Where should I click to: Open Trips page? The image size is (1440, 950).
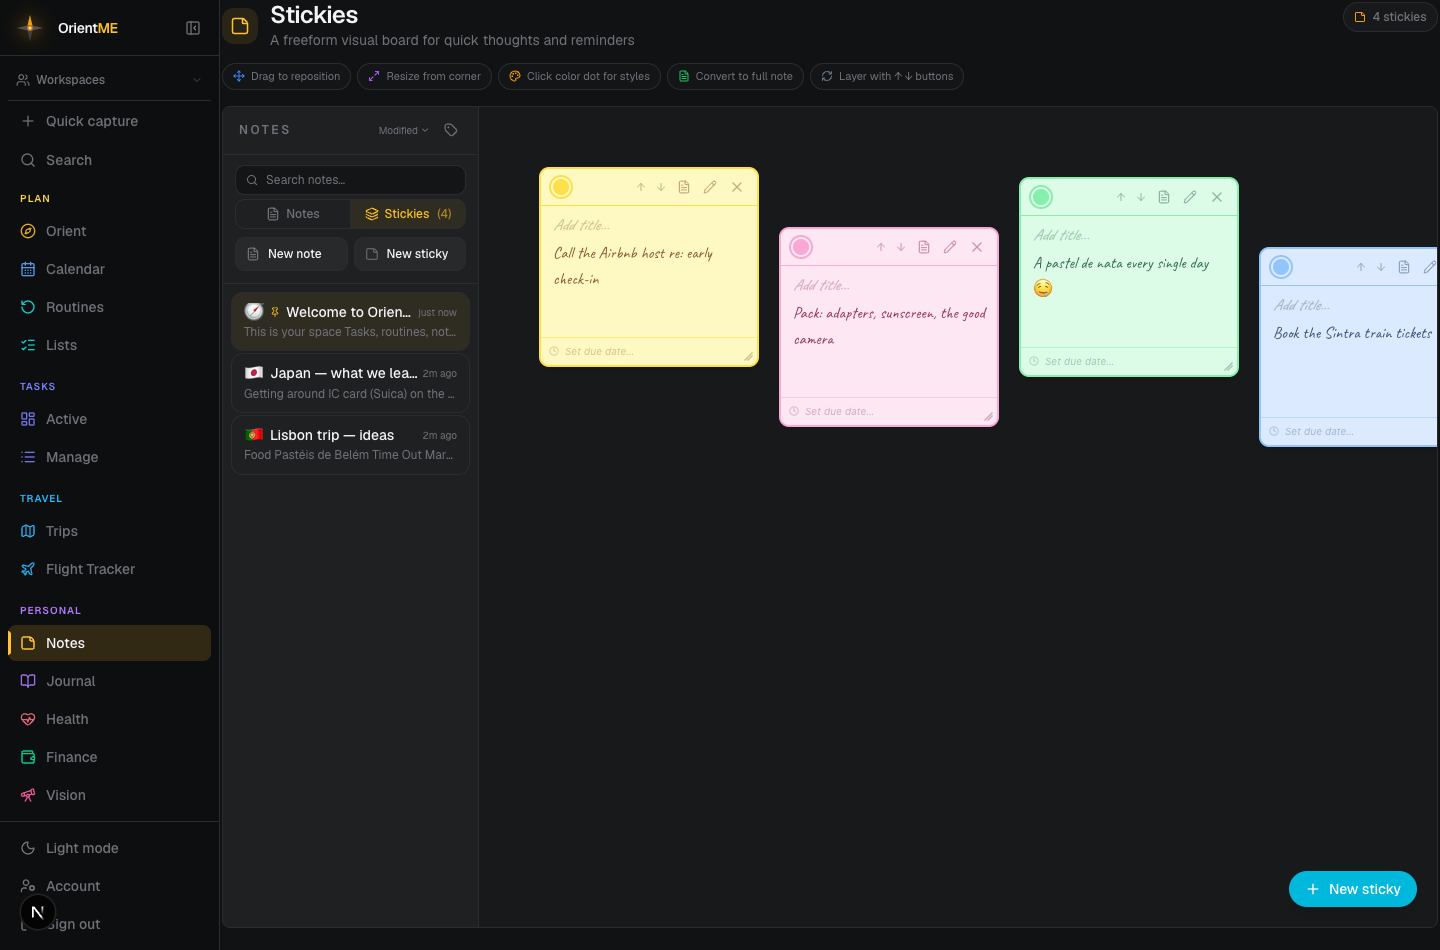(109, 531)
